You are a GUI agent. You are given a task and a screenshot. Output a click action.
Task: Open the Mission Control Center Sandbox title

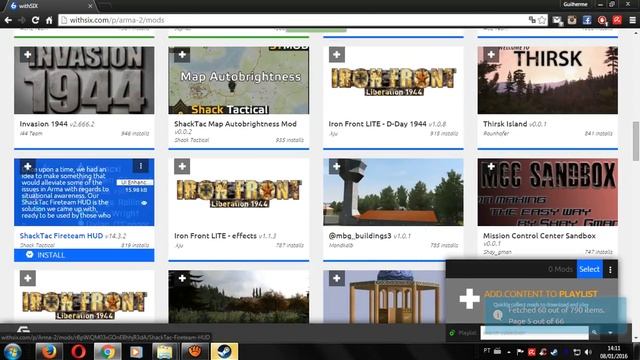[539, 236]
